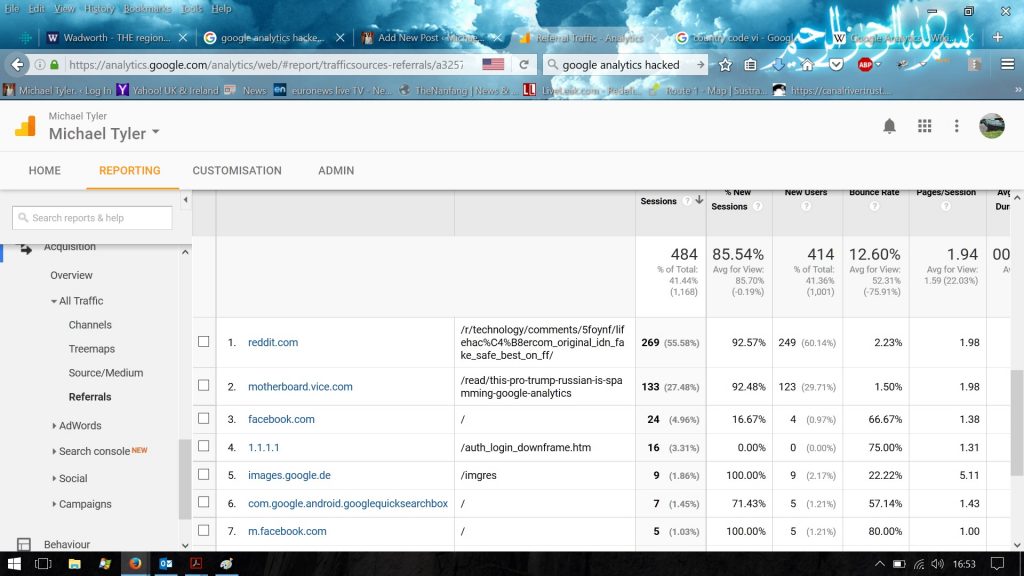The image size is (1024, 576).
Task: Tick the checkbox for m.facebook.com row
Action: click(204, 530)
